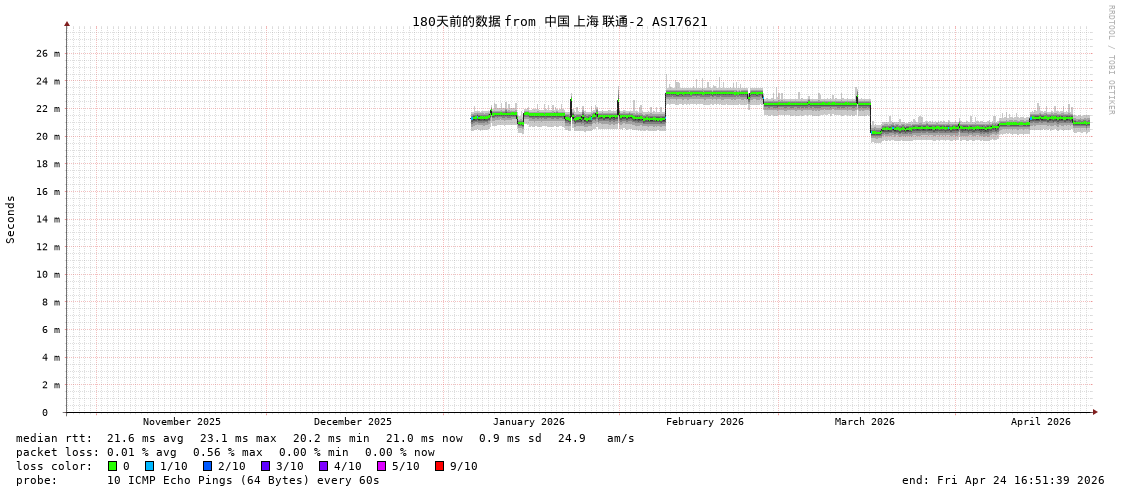Click the light blue 1/10 loss swatch

click(150, 466)
